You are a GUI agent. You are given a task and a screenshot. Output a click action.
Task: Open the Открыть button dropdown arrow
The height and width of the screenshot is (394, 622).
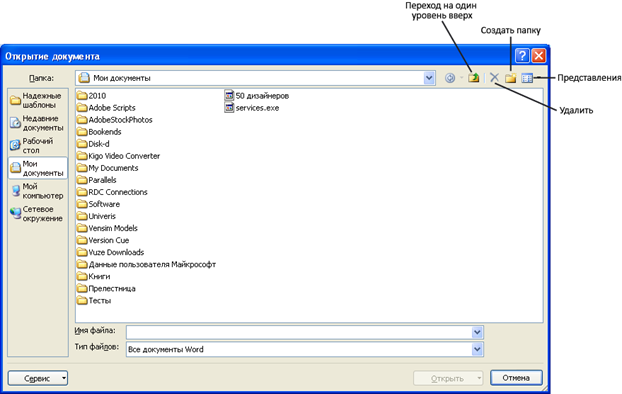point(479,378)
